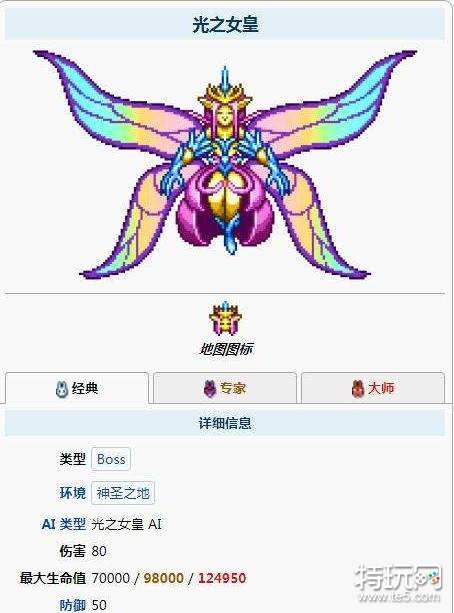
Task: Select the expert health value 98000
Action: coord(163,578)
